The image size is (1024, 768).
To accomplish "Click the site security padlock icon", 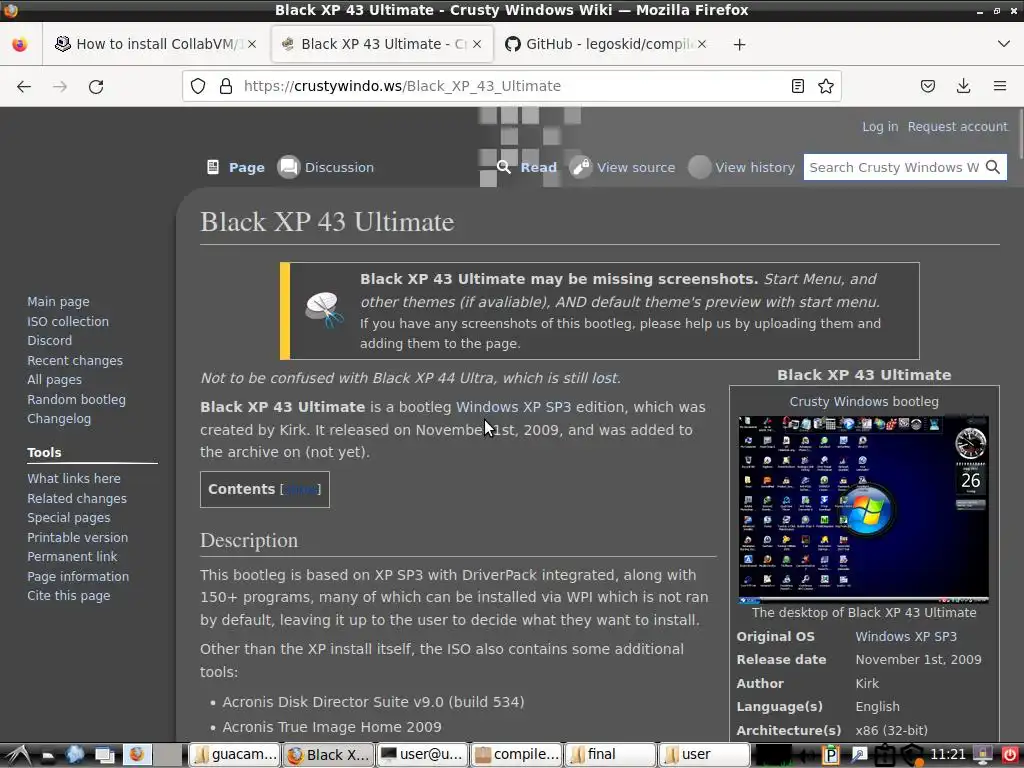I will click(226, 86).
